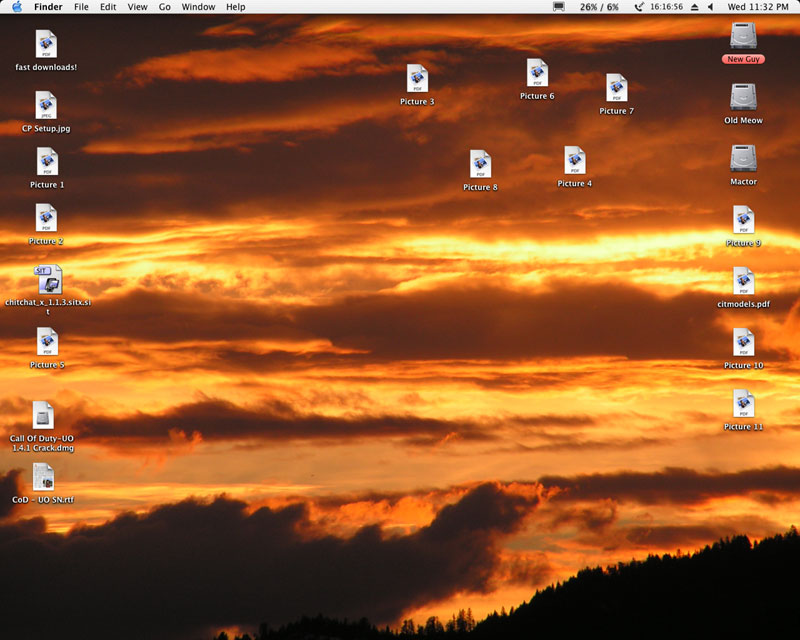Click the 26% / 6% usage readout
This screenshot has height=640, width=800.
tap(599, 7)
